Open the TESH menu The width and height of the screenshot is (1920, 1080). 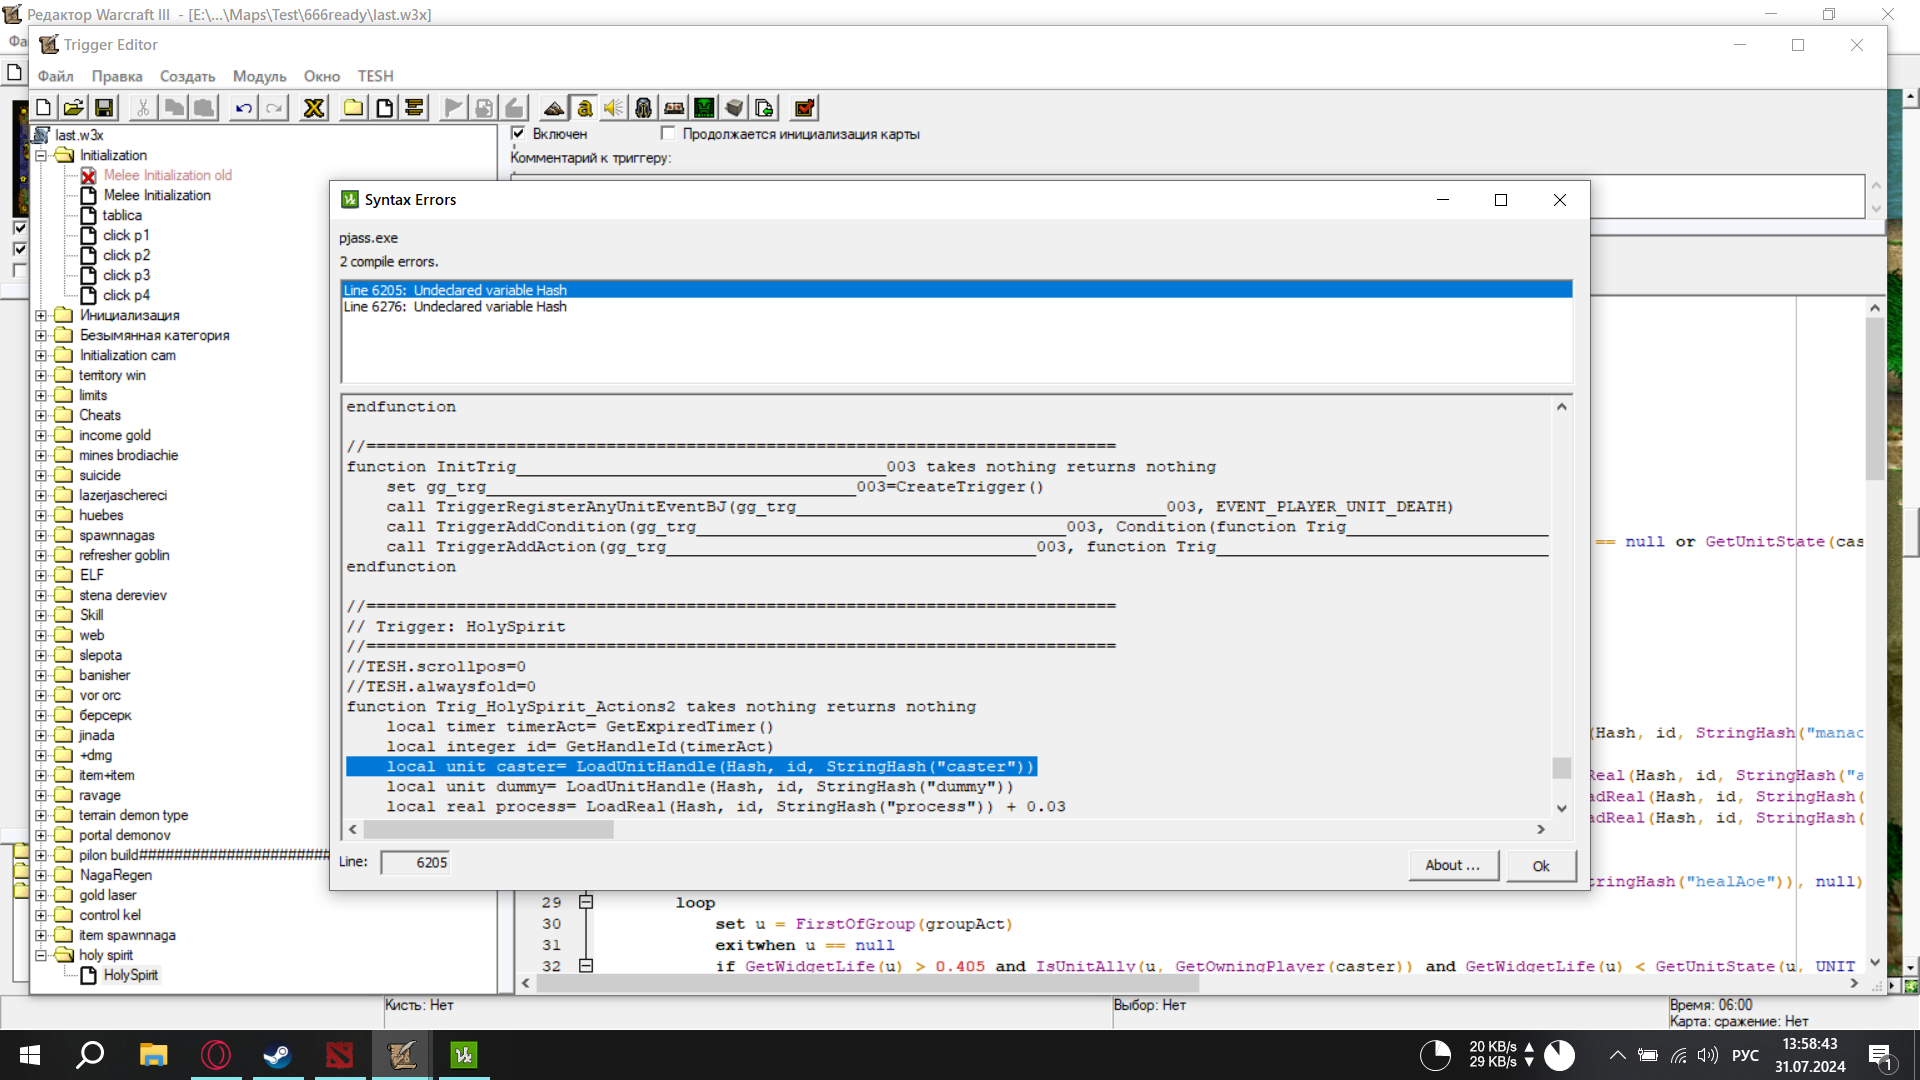375,76
